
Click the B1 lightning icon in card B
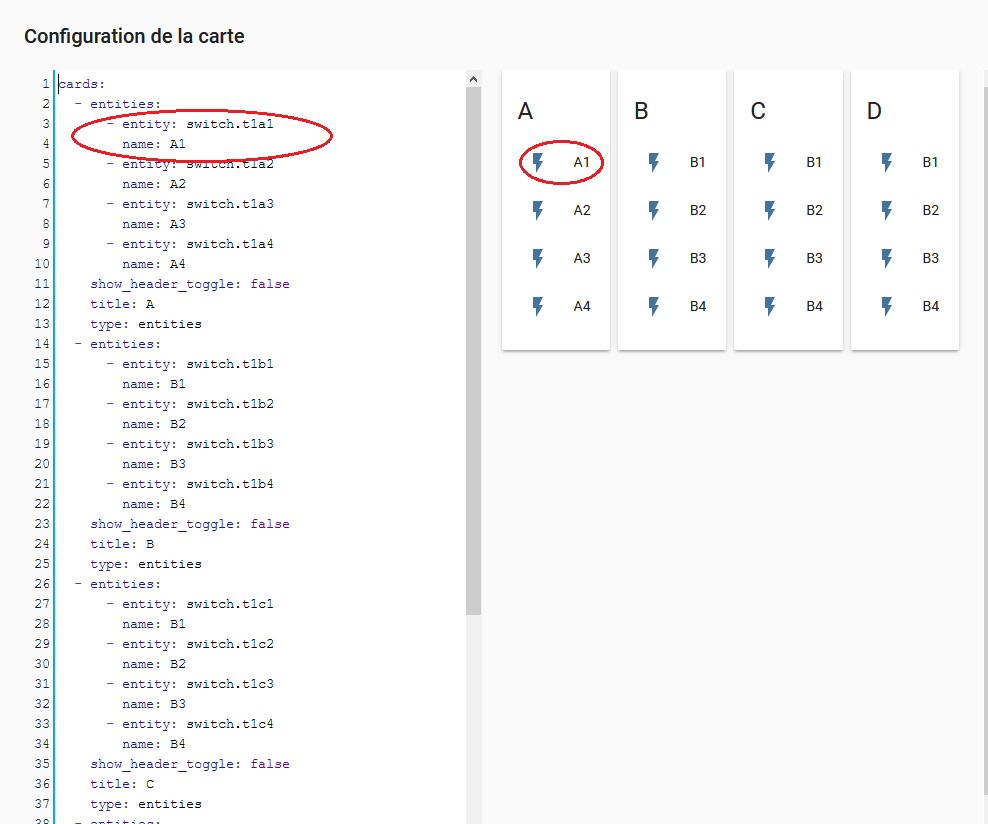click(653, 162)
